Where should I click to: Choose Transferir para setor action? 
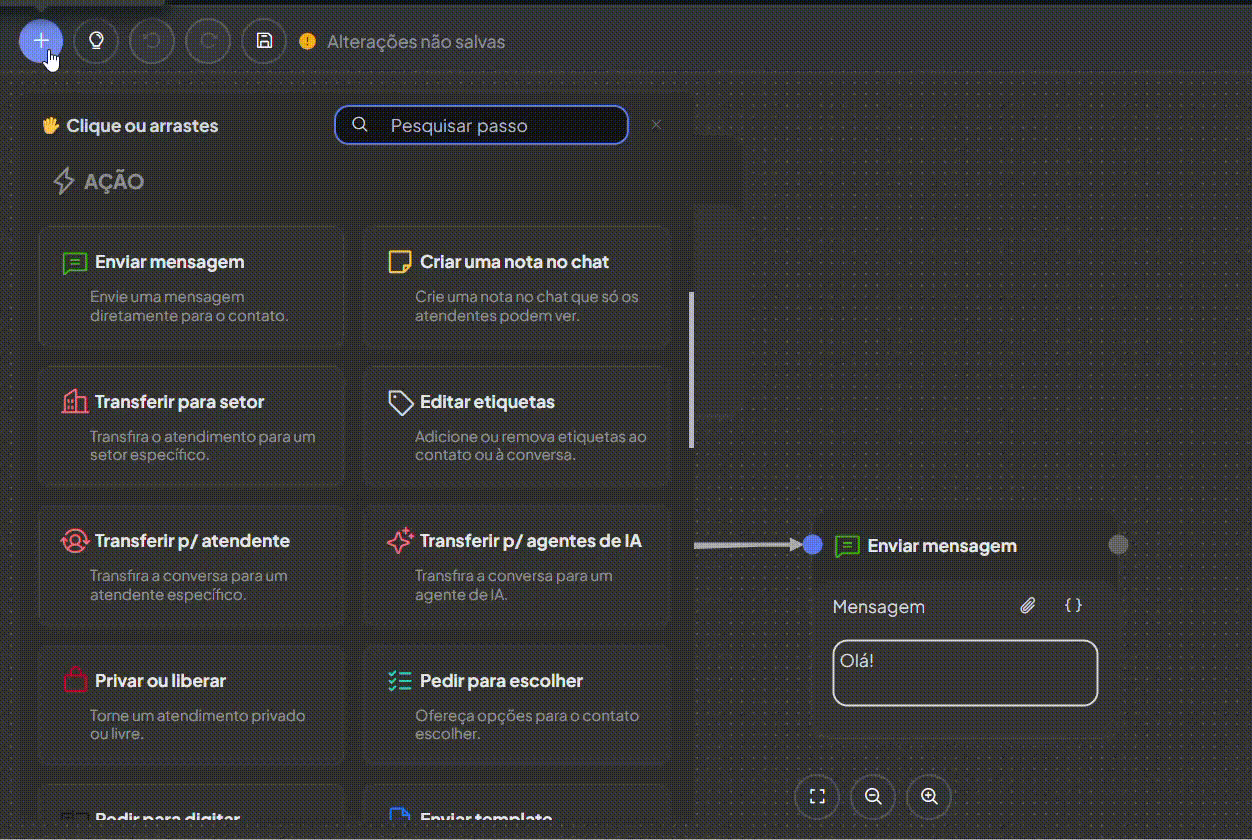tap(192, 426)
